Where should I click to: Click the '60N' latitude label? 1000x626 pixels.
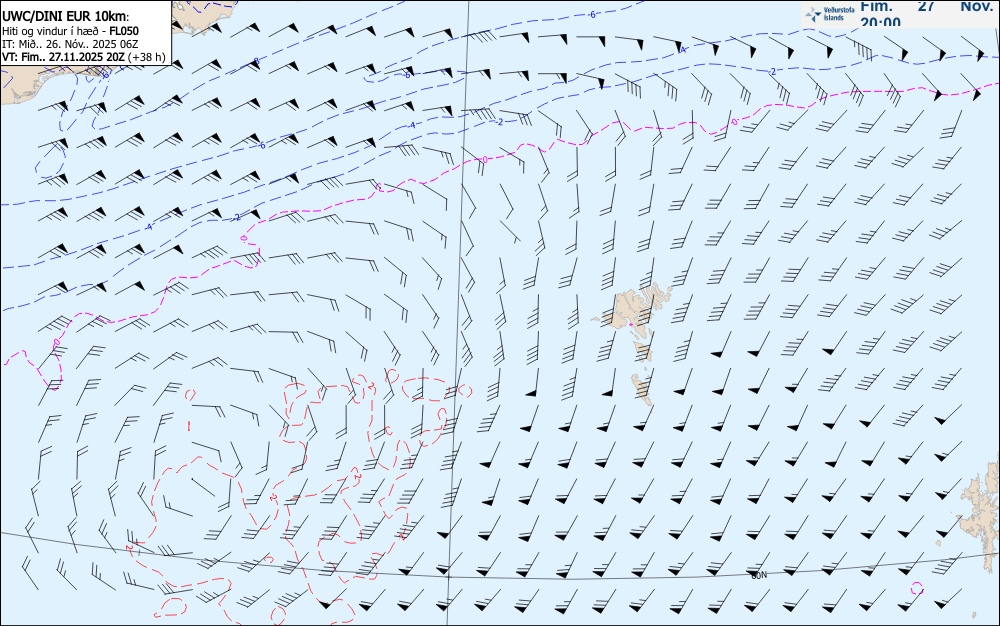coord(759,576)
